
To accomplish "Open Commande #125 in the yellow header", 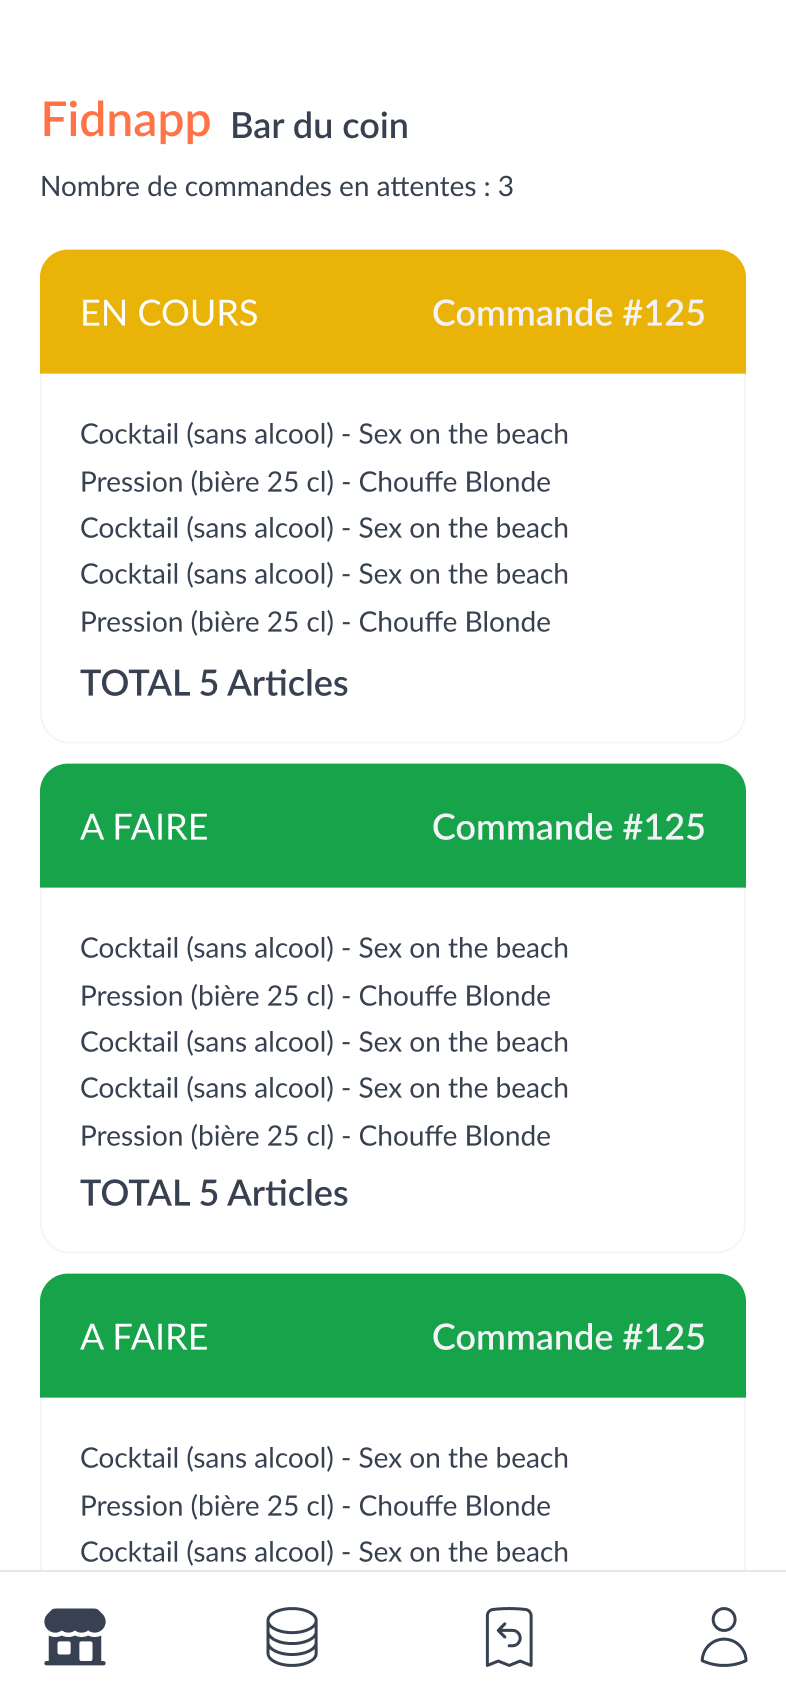I will pyautogui.click(x=568, y=313).
